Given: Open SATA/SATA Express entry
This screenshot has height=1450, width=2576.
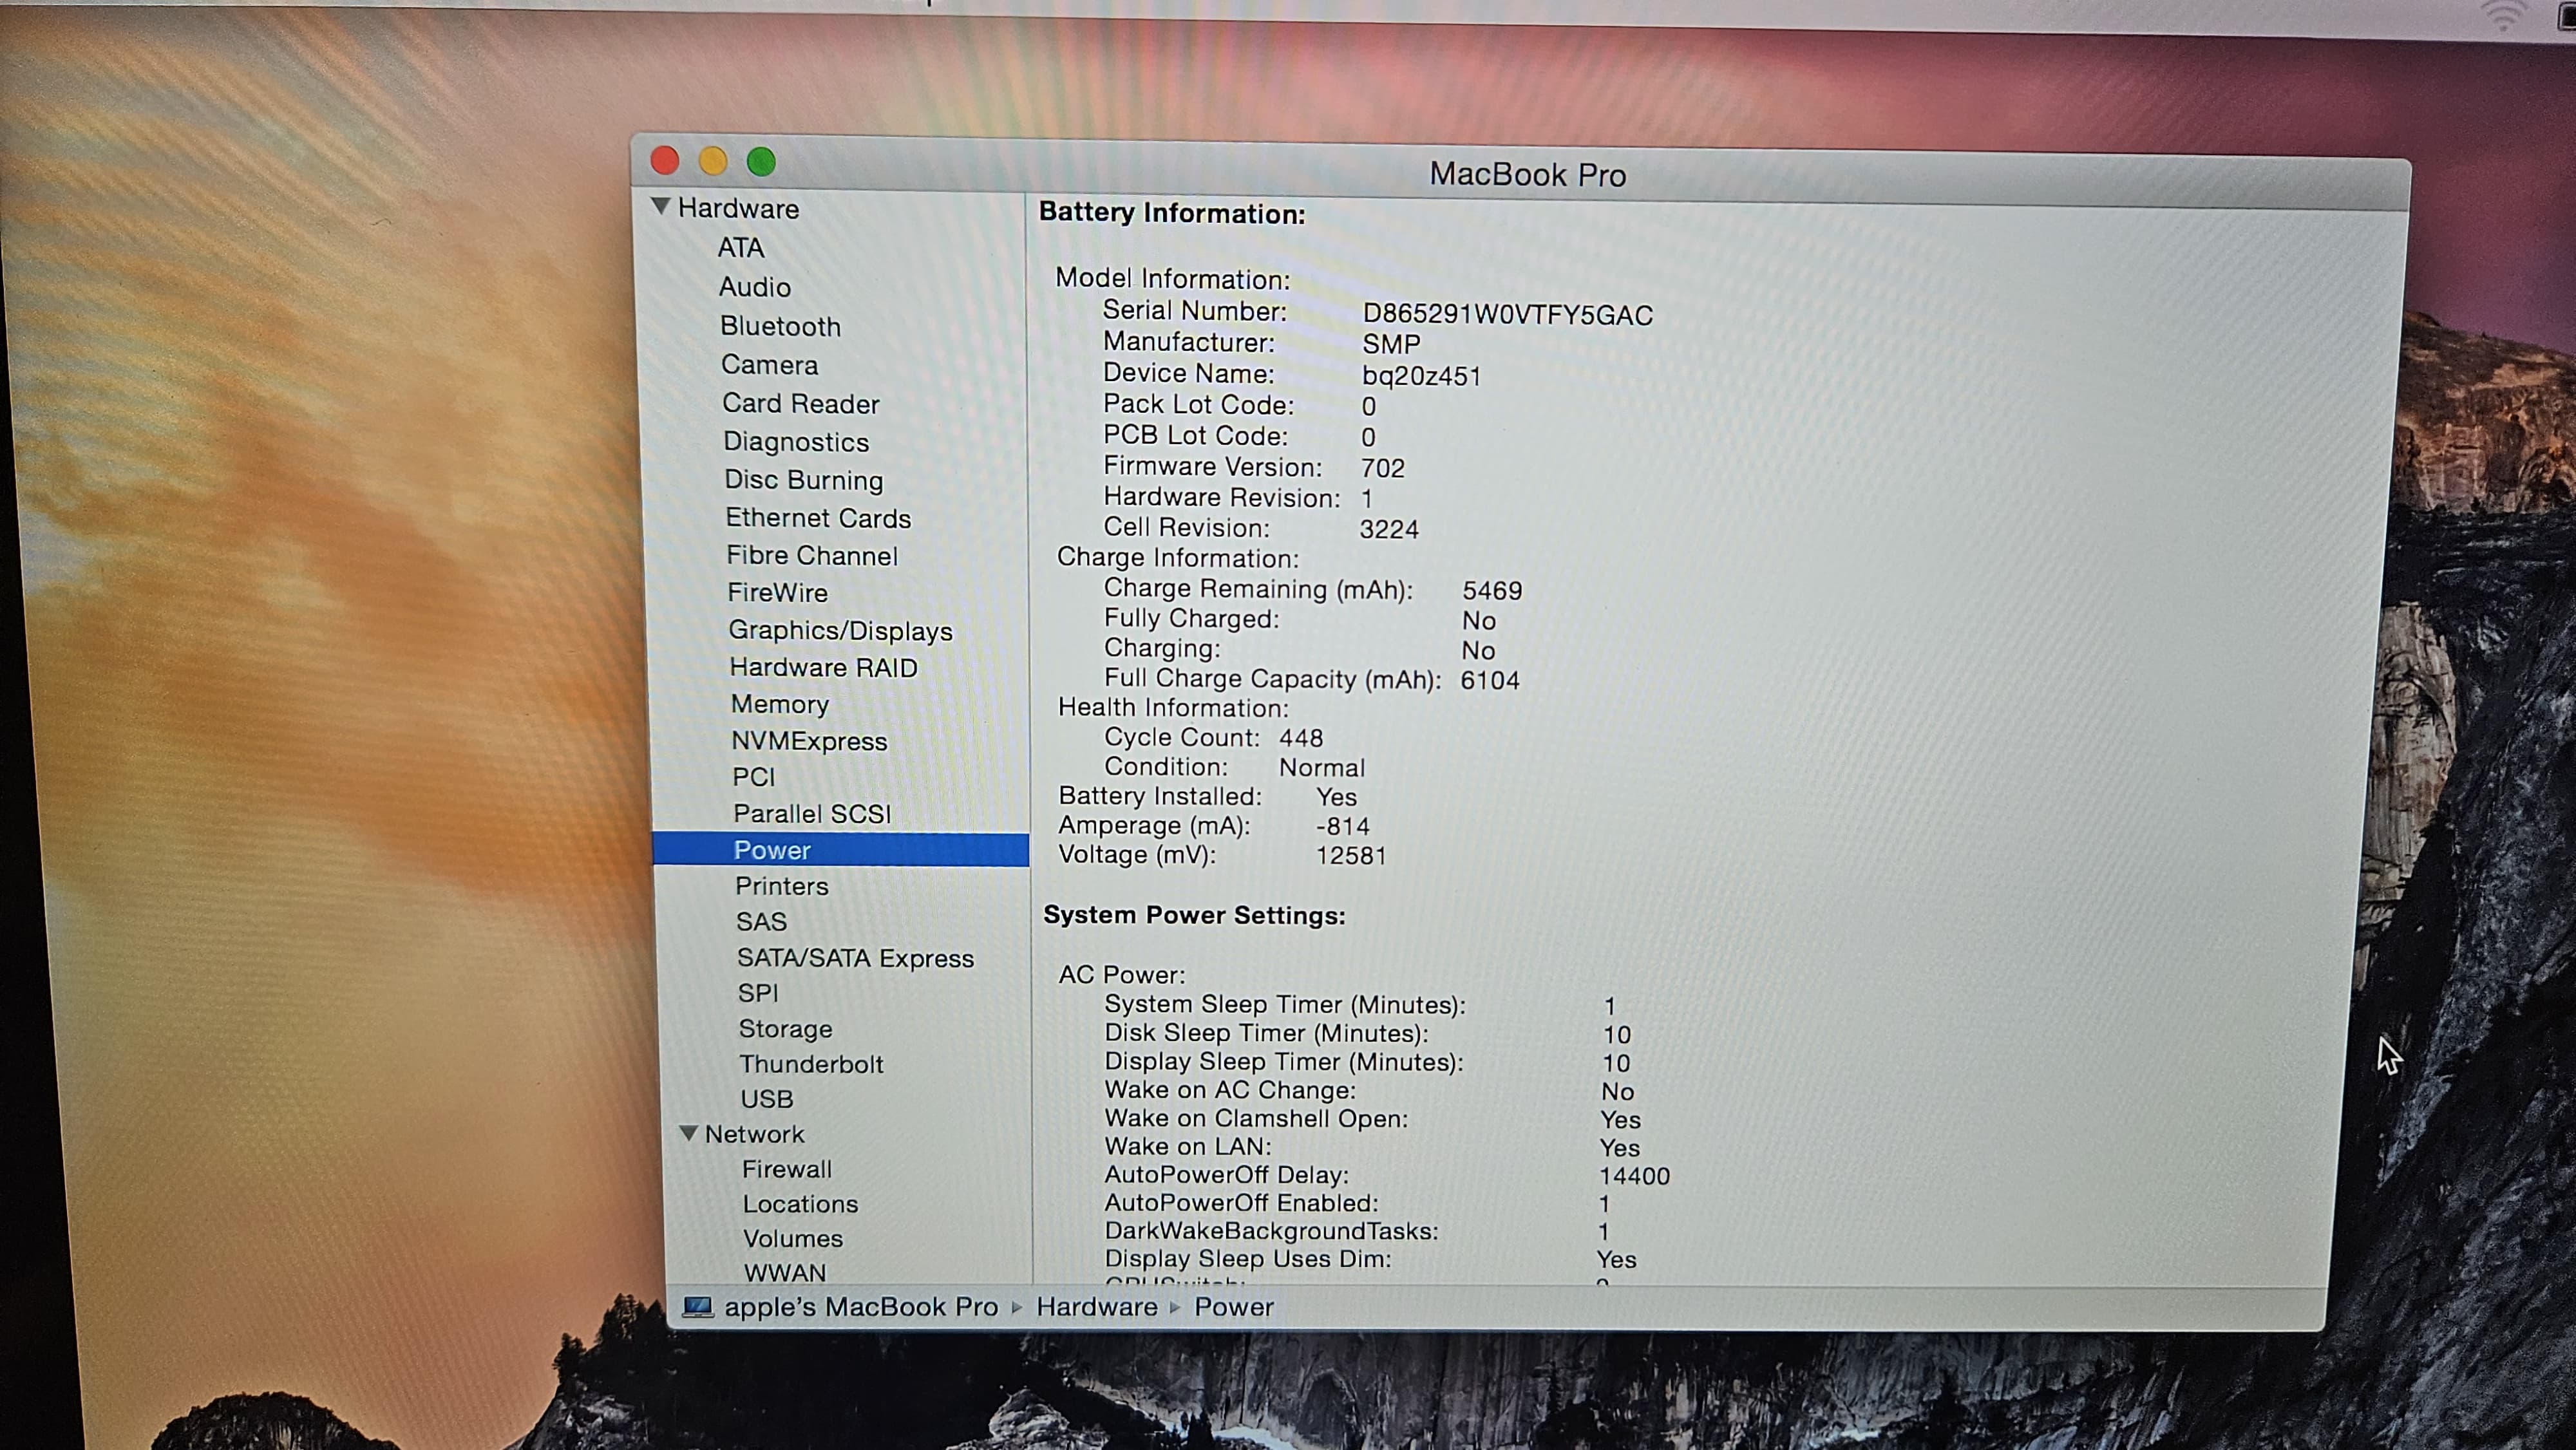Looking at the screenshot, I should [856, 958].
